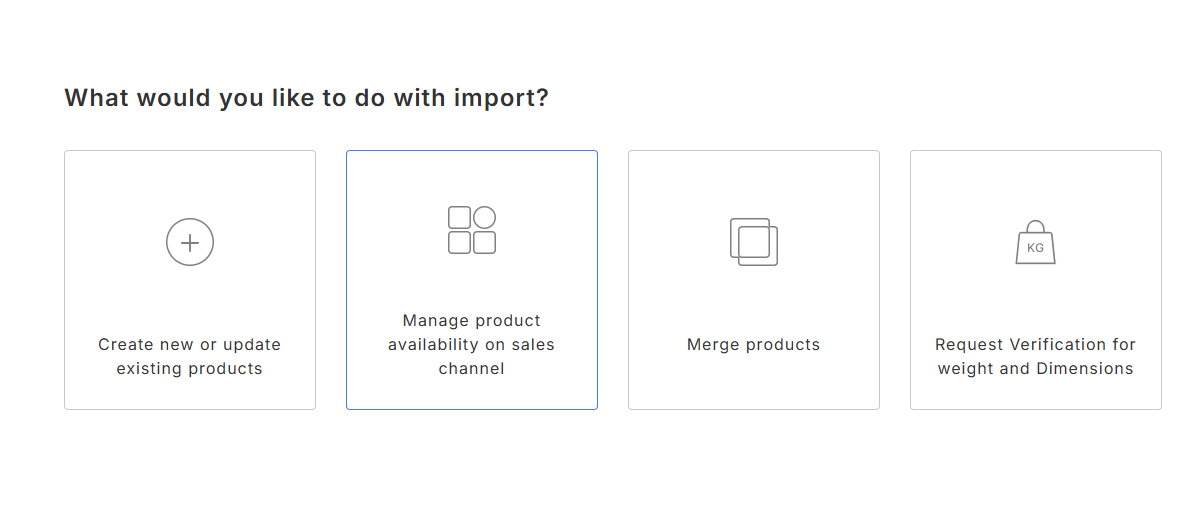This screenshot has width=1196, height=518.
Task: Click the four-shapes product availability icon
Action: (471, 230)
